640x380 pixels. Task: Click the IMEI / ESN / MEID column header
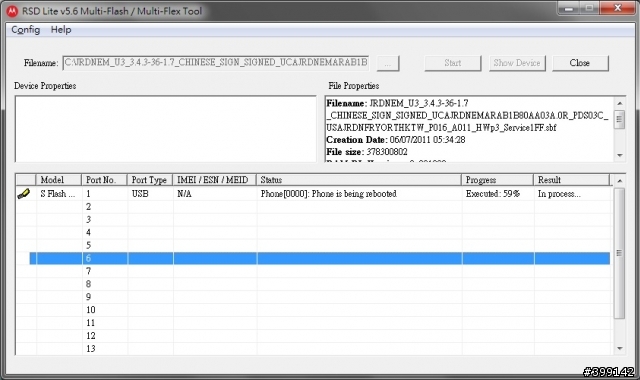click(x=215, y=180)
